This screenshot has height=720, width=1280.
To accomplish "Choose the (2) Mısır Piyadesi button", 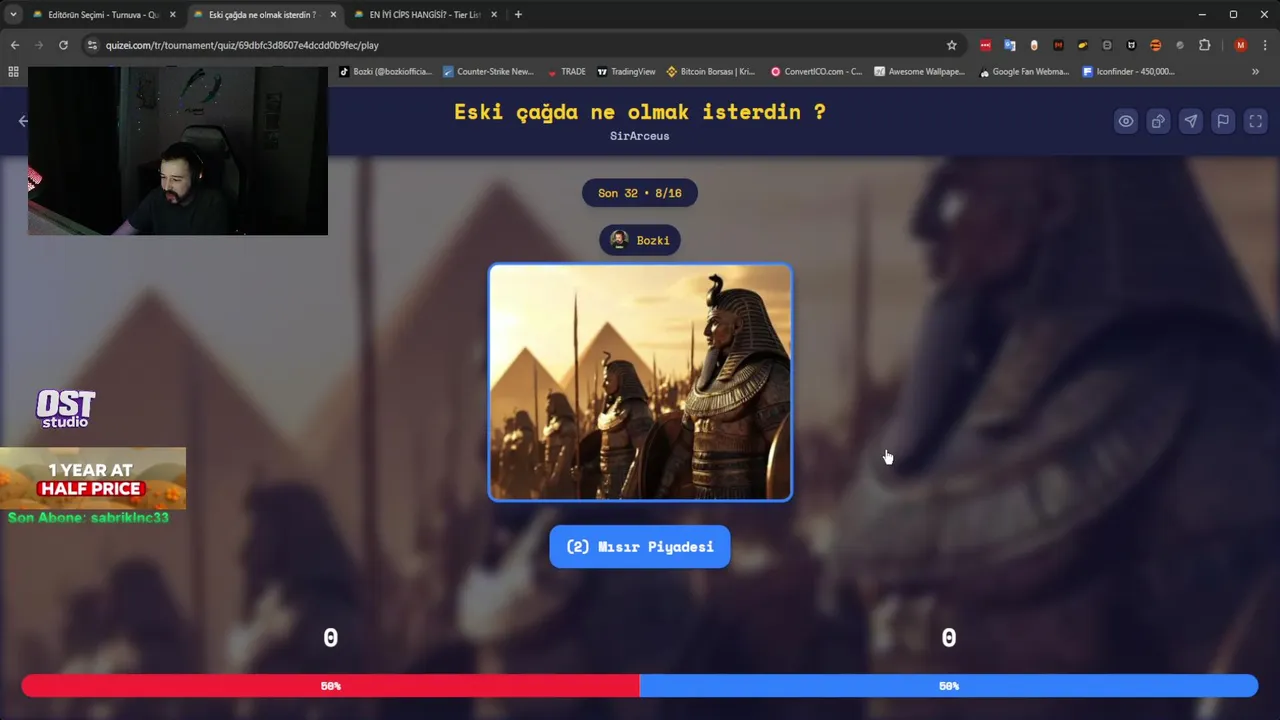I will tap(640, 547).
